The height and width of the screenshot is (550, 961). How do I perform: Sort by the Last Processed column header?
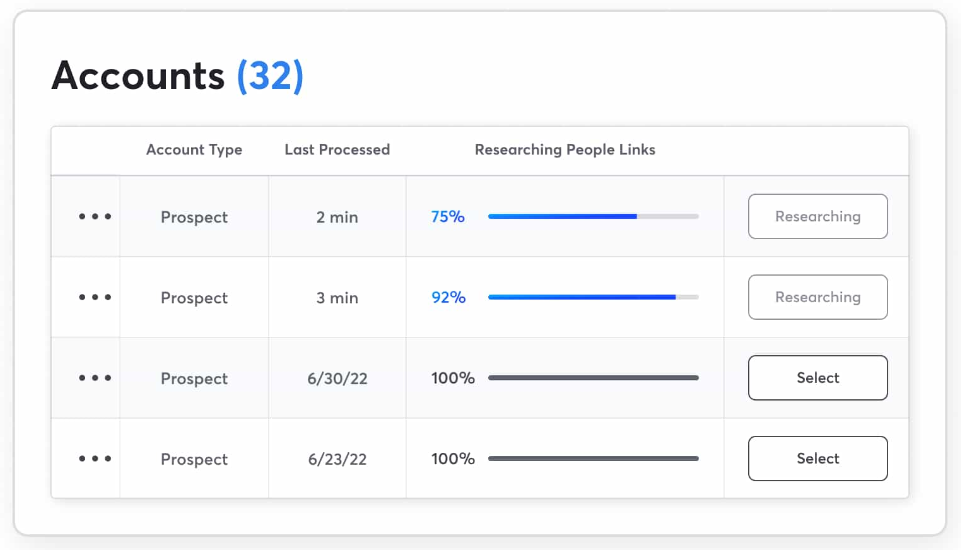coord(337,150)
